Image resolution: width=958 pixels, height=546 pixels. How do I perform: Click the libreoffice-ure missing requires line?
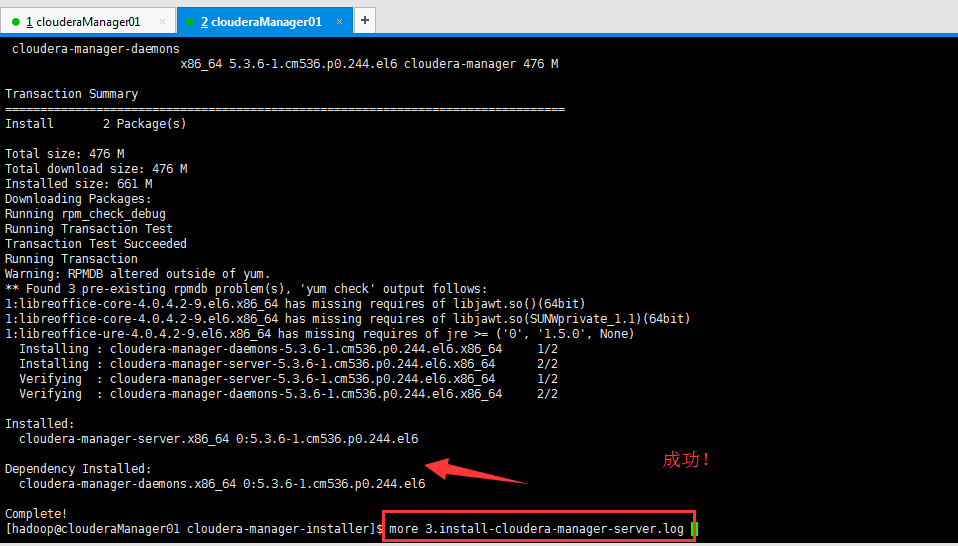point(320,334)
